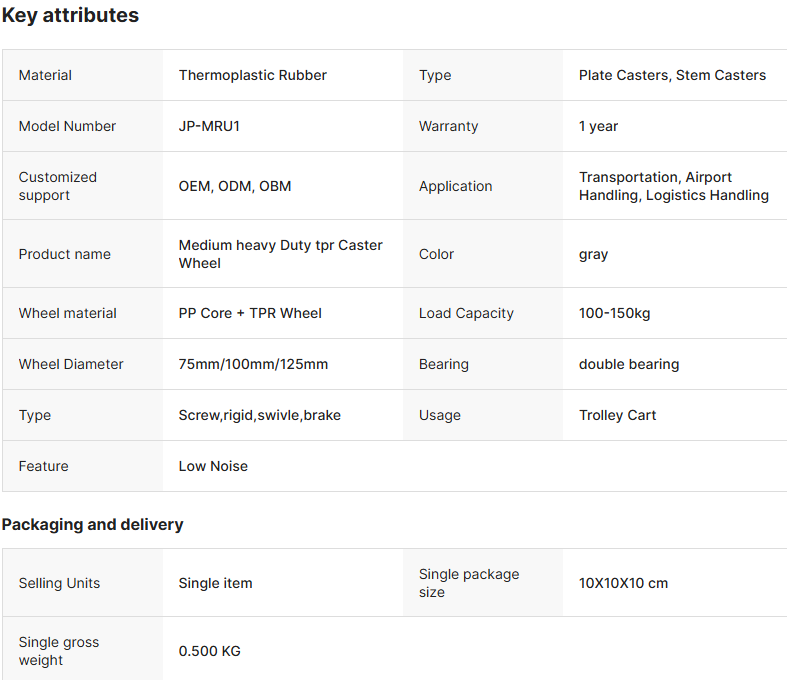The height and width of the screenshot is (680, 787).
Task: Click the OEM, ODM, OBM value
Action: [x=235, y=186]
